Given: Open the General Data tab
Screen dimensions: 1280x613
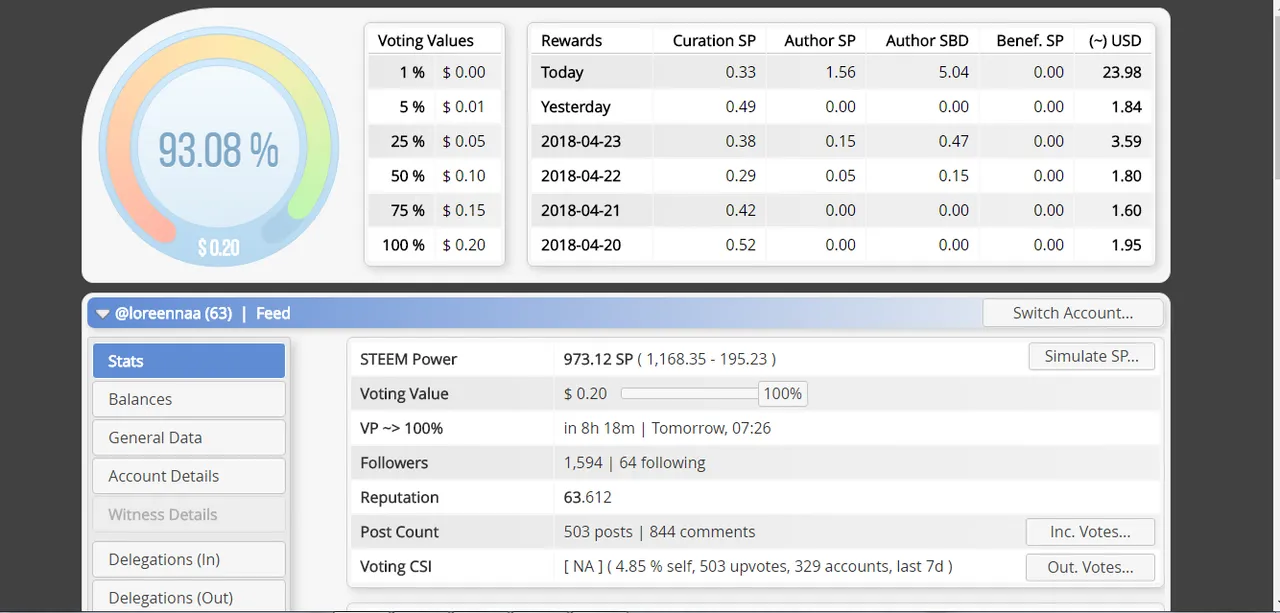Looking at the screenshot, I should [189, 438].
